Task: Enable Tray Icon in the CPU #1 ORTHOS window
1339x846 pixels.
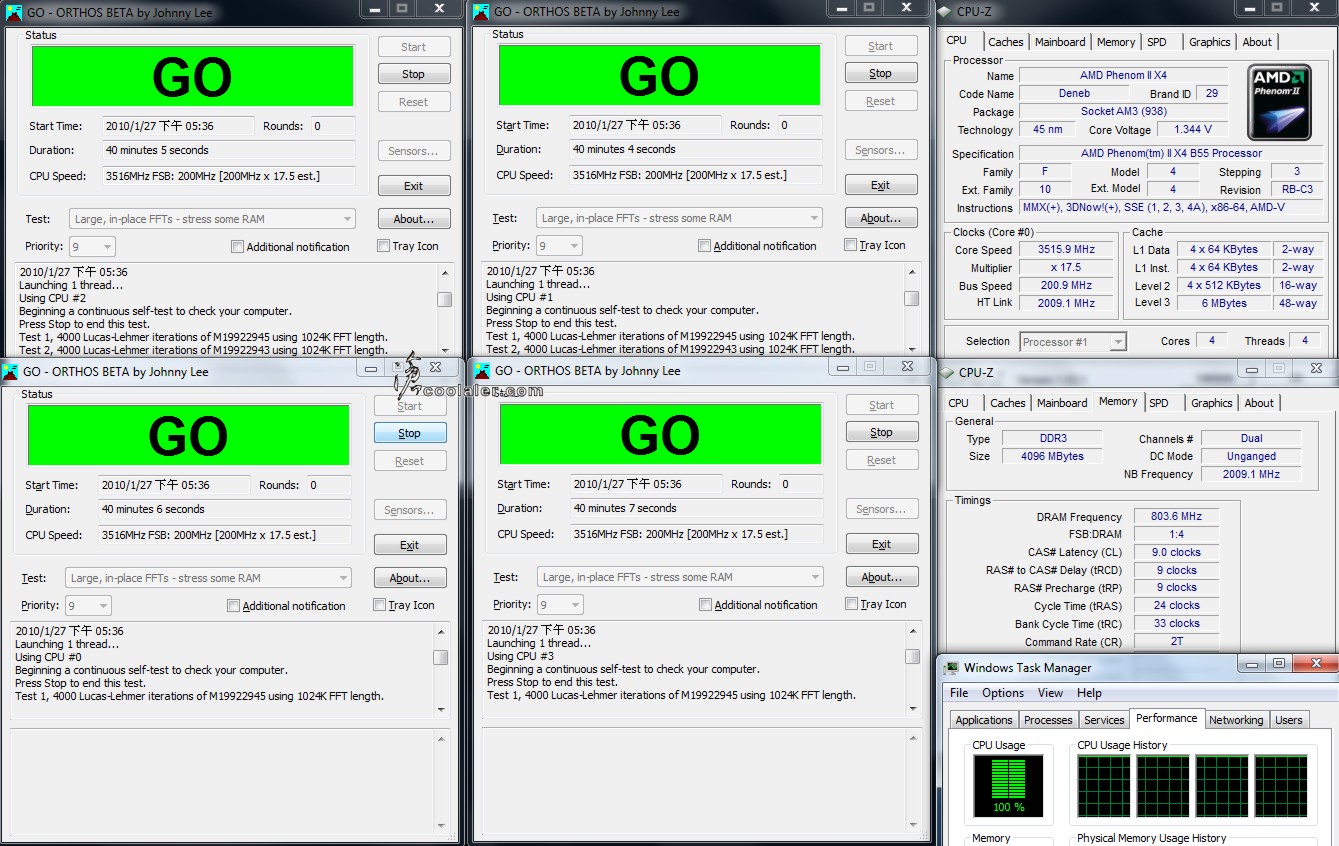Action: [x=851, y=245]
